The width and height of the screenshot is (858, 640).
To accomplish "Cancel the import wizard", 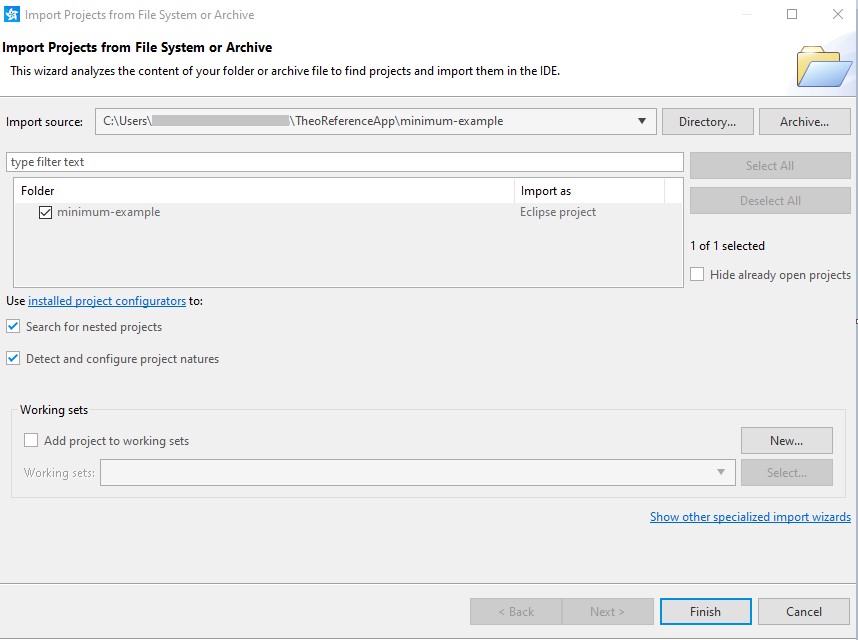I will pyautogui.click(x=803, y=612).
